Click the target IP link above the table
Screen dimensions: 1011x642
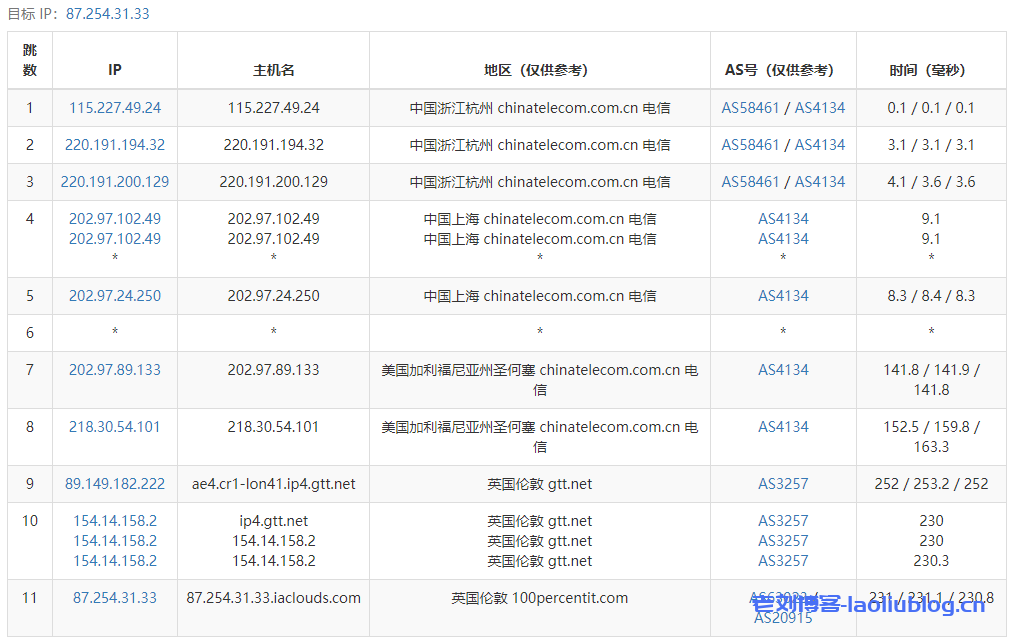coord(108,14)
